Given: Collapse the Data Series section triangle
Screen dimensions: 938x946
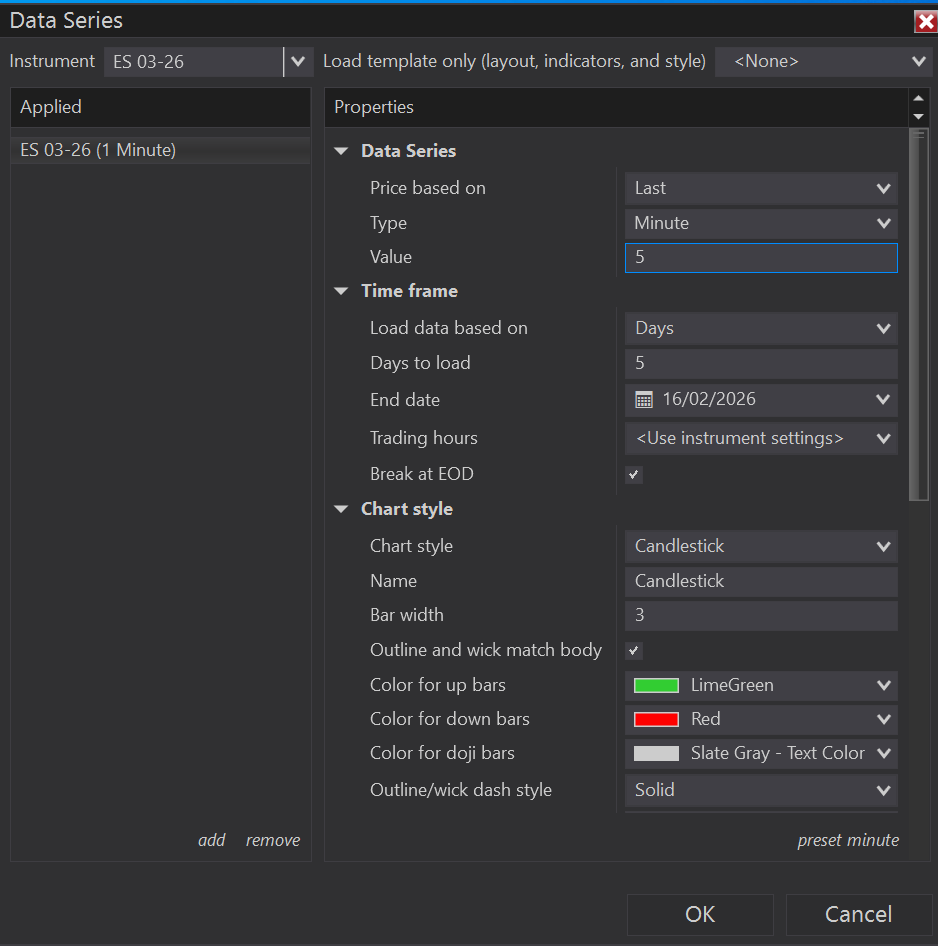Looking at the screenshot, I should point(342,151).
